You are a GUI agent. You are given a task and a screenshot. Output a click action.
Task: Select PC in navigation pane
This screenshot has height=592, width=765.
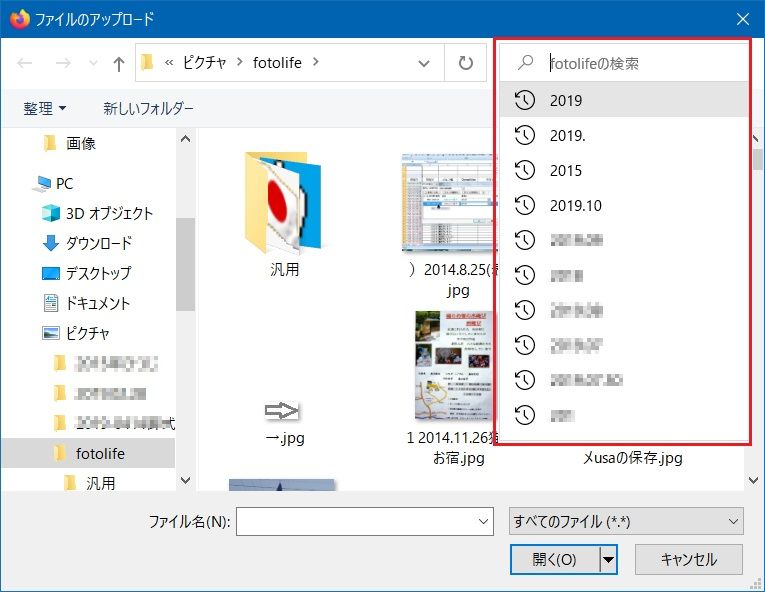pyautogui.click(x=64, y=184)
